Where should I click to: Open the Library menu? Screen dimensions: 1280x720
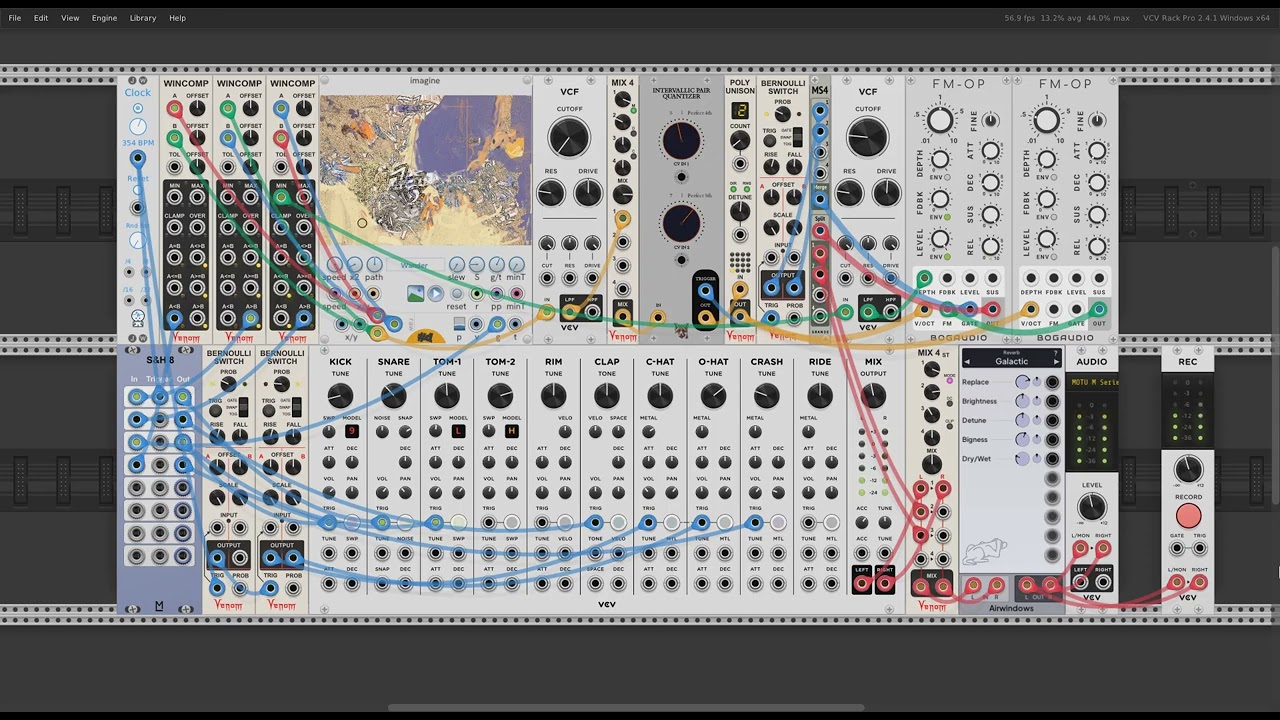point(143,18)
